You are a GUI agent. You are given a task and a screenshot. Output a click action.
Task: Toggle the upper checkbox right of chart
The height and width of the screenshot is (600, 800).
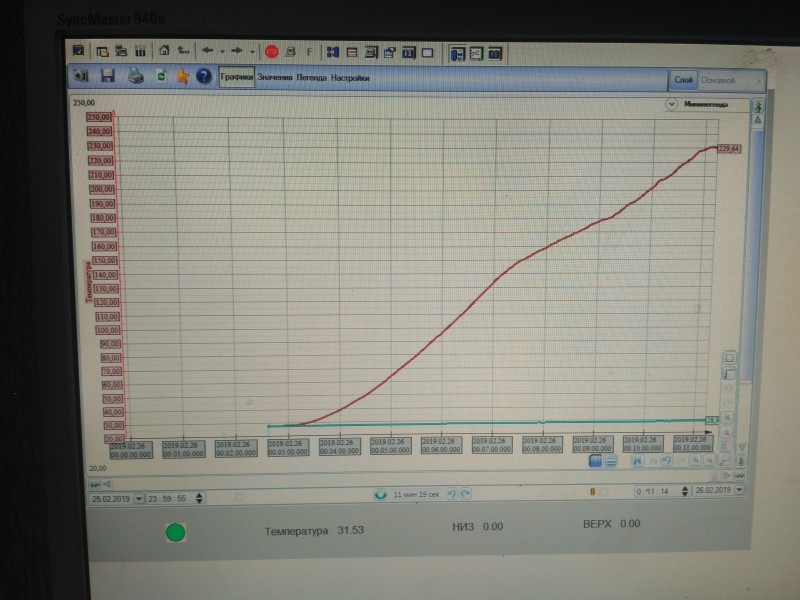tap(729, 358)
